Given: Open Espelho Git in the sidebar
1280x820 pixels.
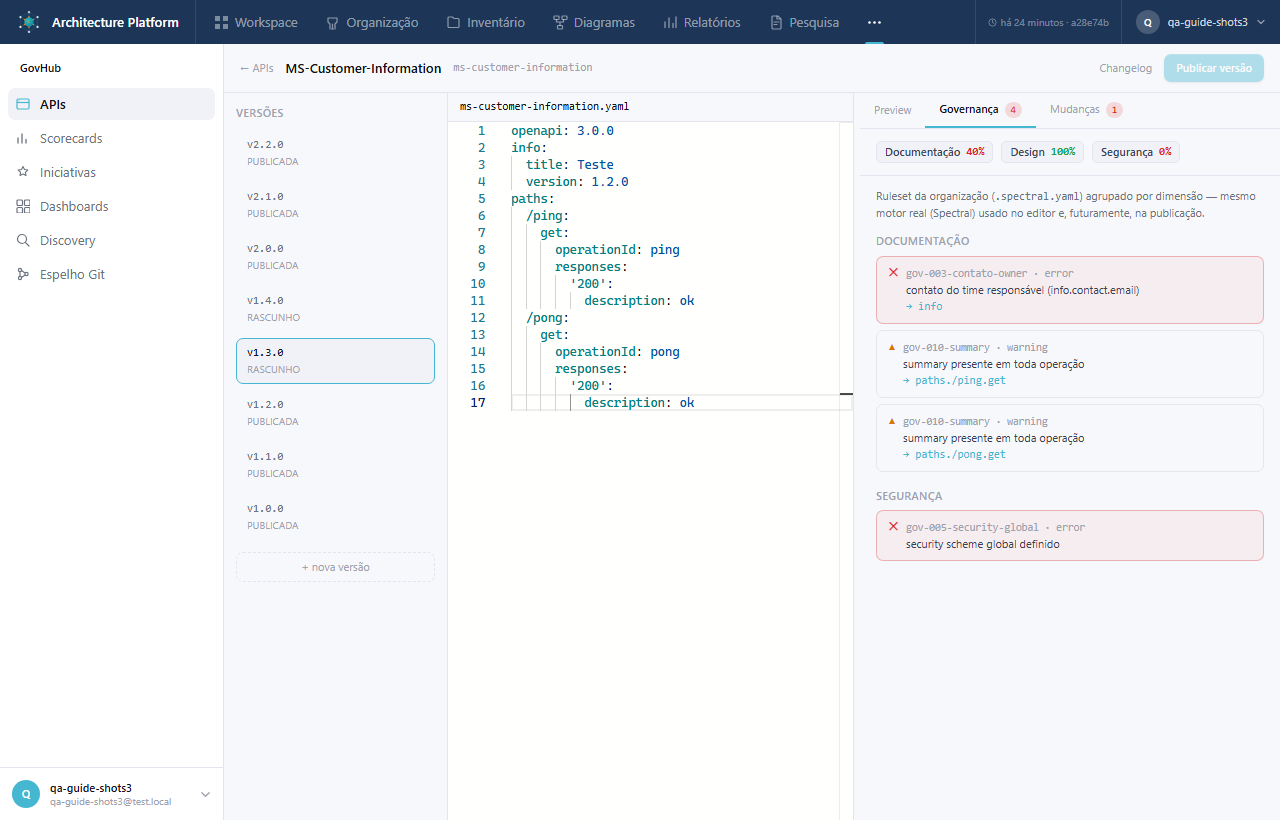Looking at the screenshot, I should (111, 274).
